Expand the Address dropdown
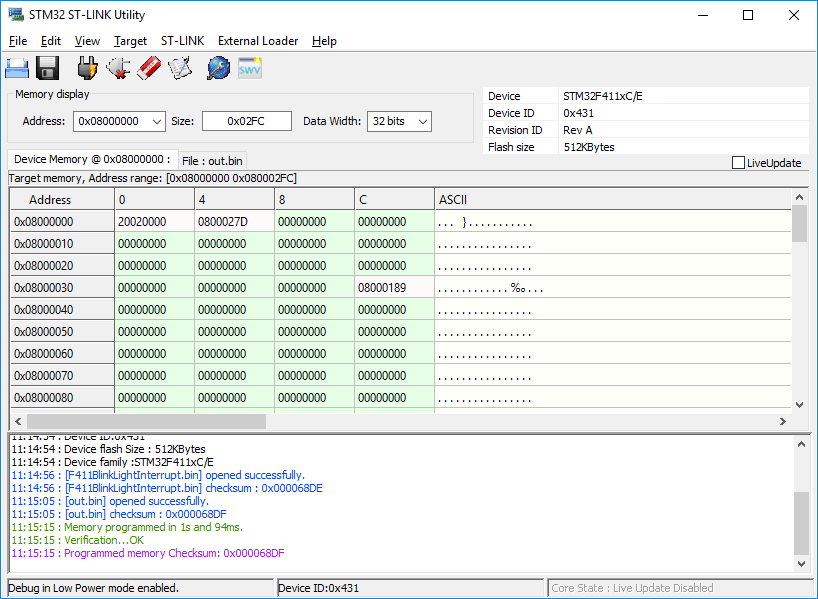Viewport: 818px width, 599px height. point(156,121)
